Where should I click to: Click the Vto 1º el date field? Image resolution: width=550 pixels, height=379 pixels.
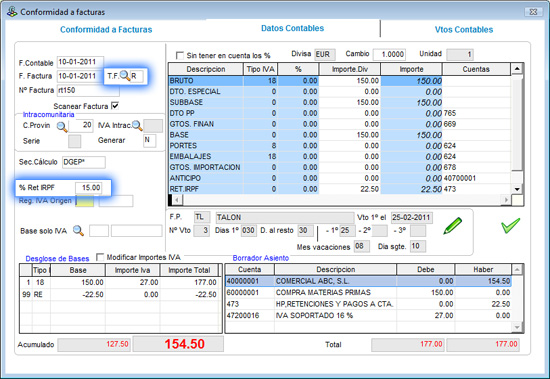point(411,218)
